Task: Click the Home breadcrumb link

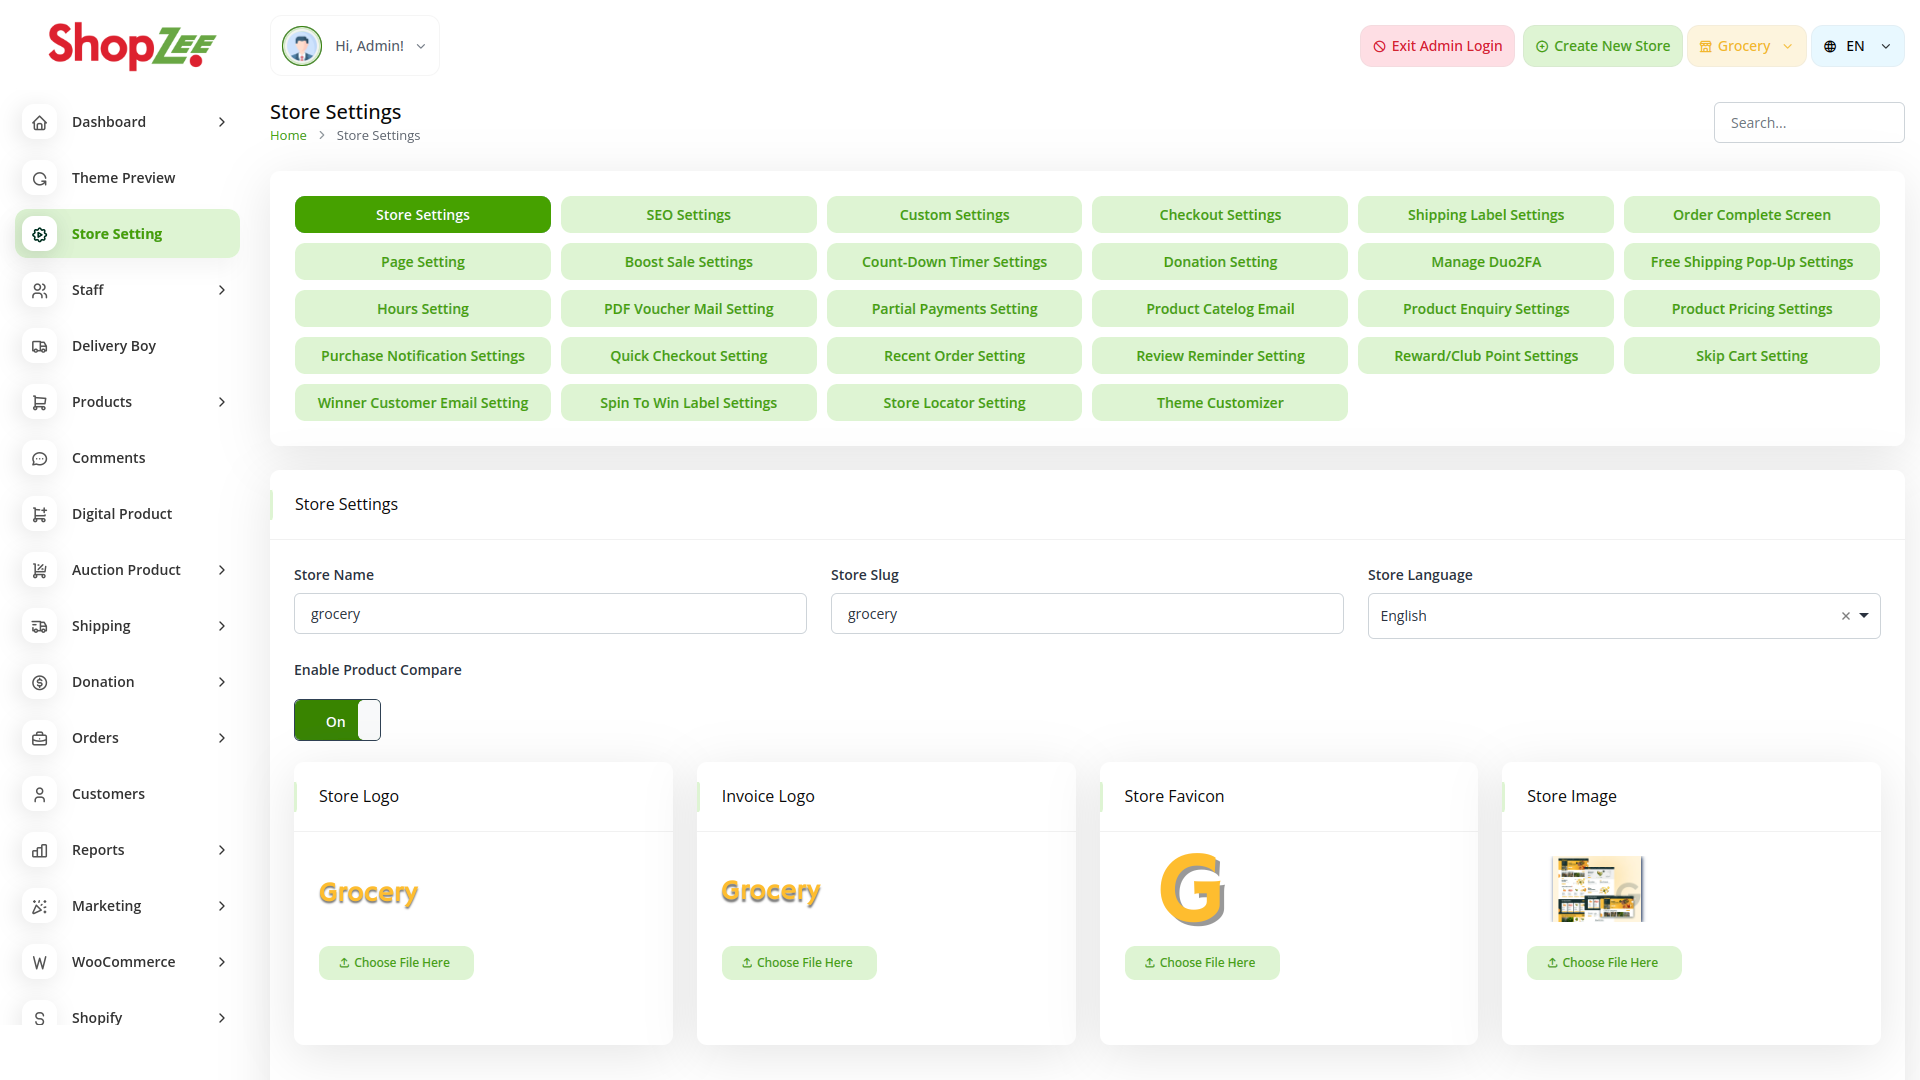Action: pyautogui.click(x=288, y=136)
